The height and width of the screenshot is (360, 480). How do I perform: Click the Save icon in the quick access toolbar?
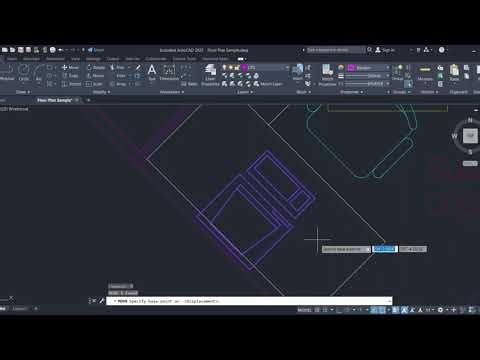[21, 50]
